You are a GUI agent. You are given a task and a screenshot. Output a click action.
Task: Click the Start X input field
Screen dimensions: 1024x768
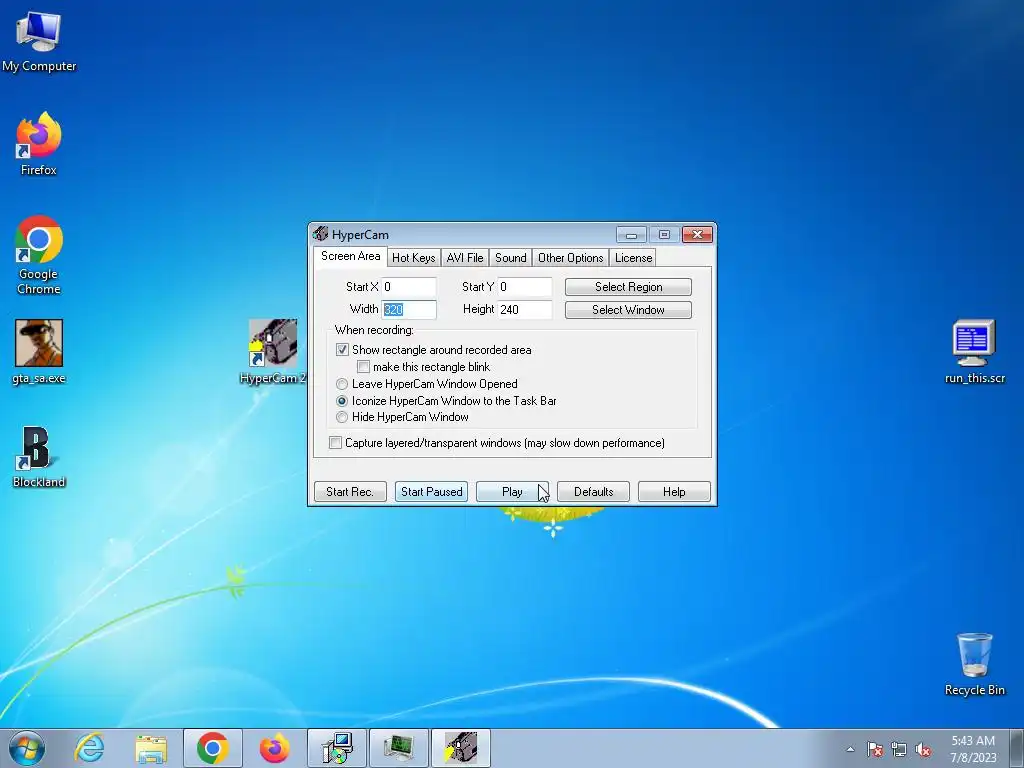(x=409, y=287)
